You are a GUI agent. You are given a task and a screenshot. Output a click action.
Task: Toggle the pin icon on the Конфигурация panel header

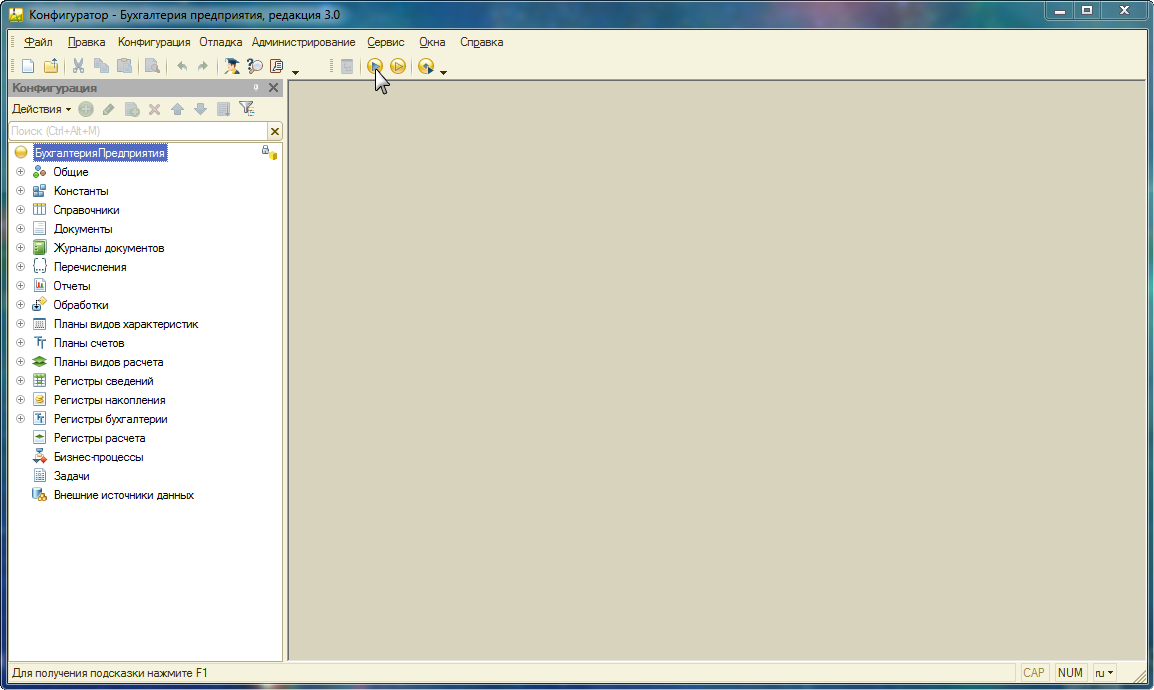tap(256, 88)
